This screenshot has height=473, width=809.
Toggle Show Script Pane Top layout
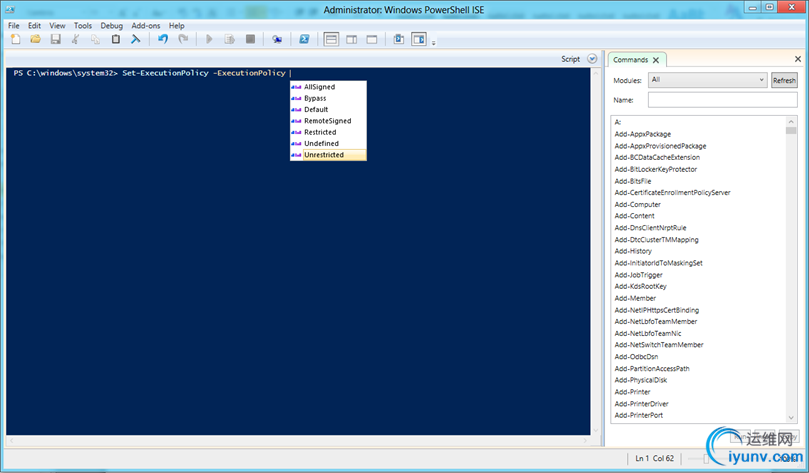click(x=331, y=39)
